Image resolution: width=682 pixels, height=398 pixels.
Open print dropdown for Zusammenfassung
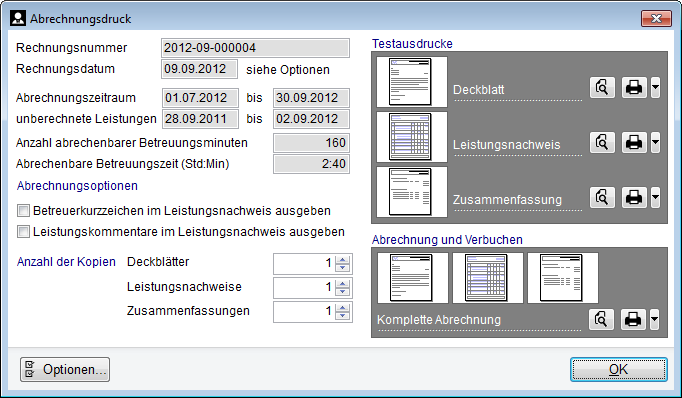point(655,197)
